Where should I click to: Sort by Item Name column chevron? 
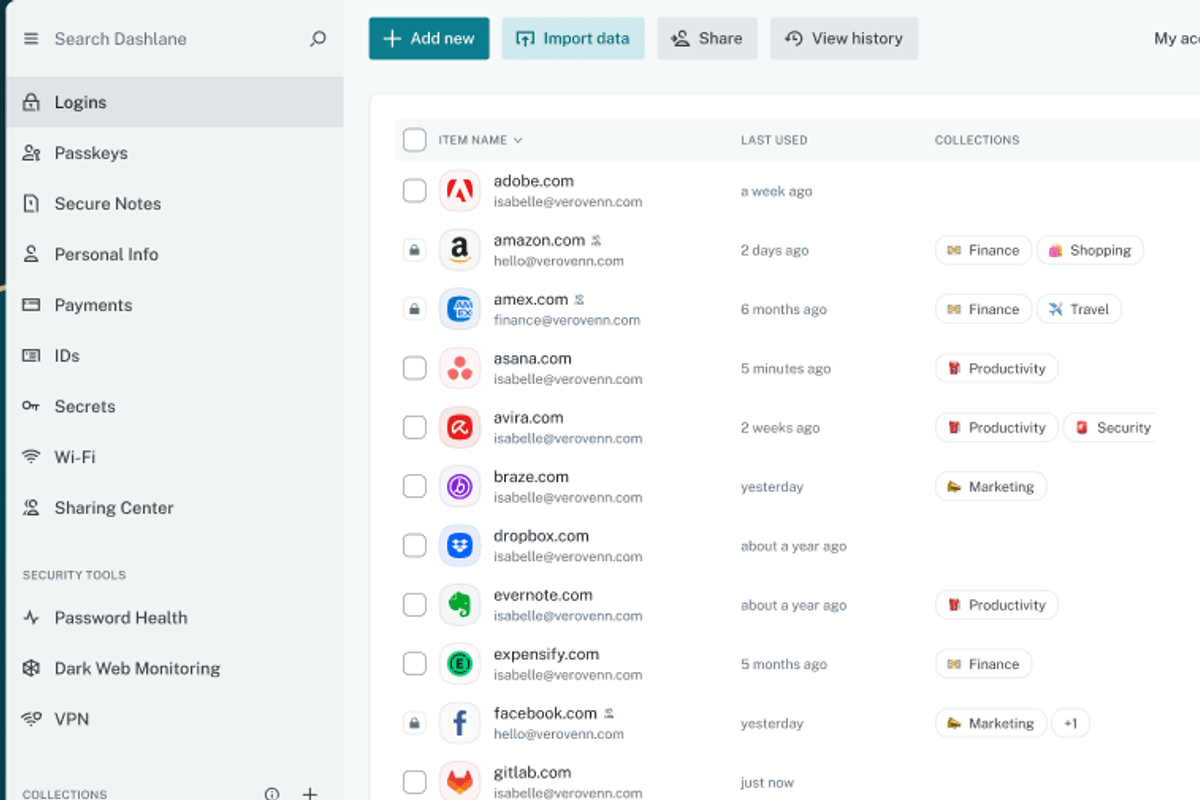[518, 140]
